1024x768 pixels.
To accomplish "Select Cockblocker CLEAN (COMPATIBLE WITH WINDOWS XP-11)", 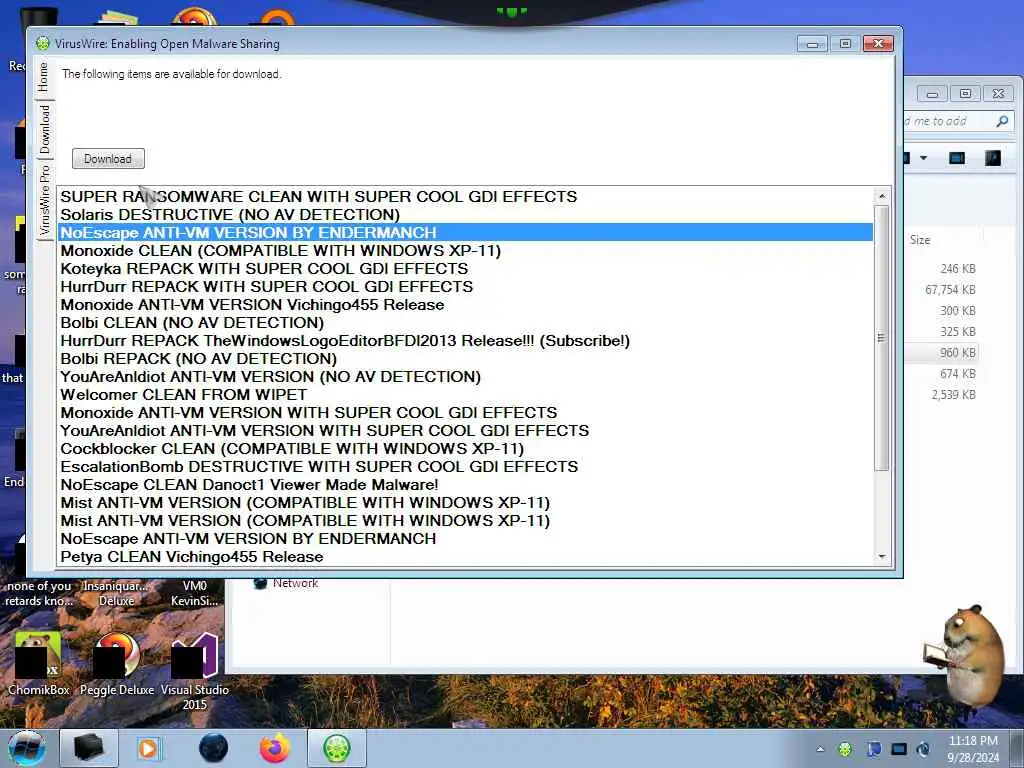I will tap(465, 449).
